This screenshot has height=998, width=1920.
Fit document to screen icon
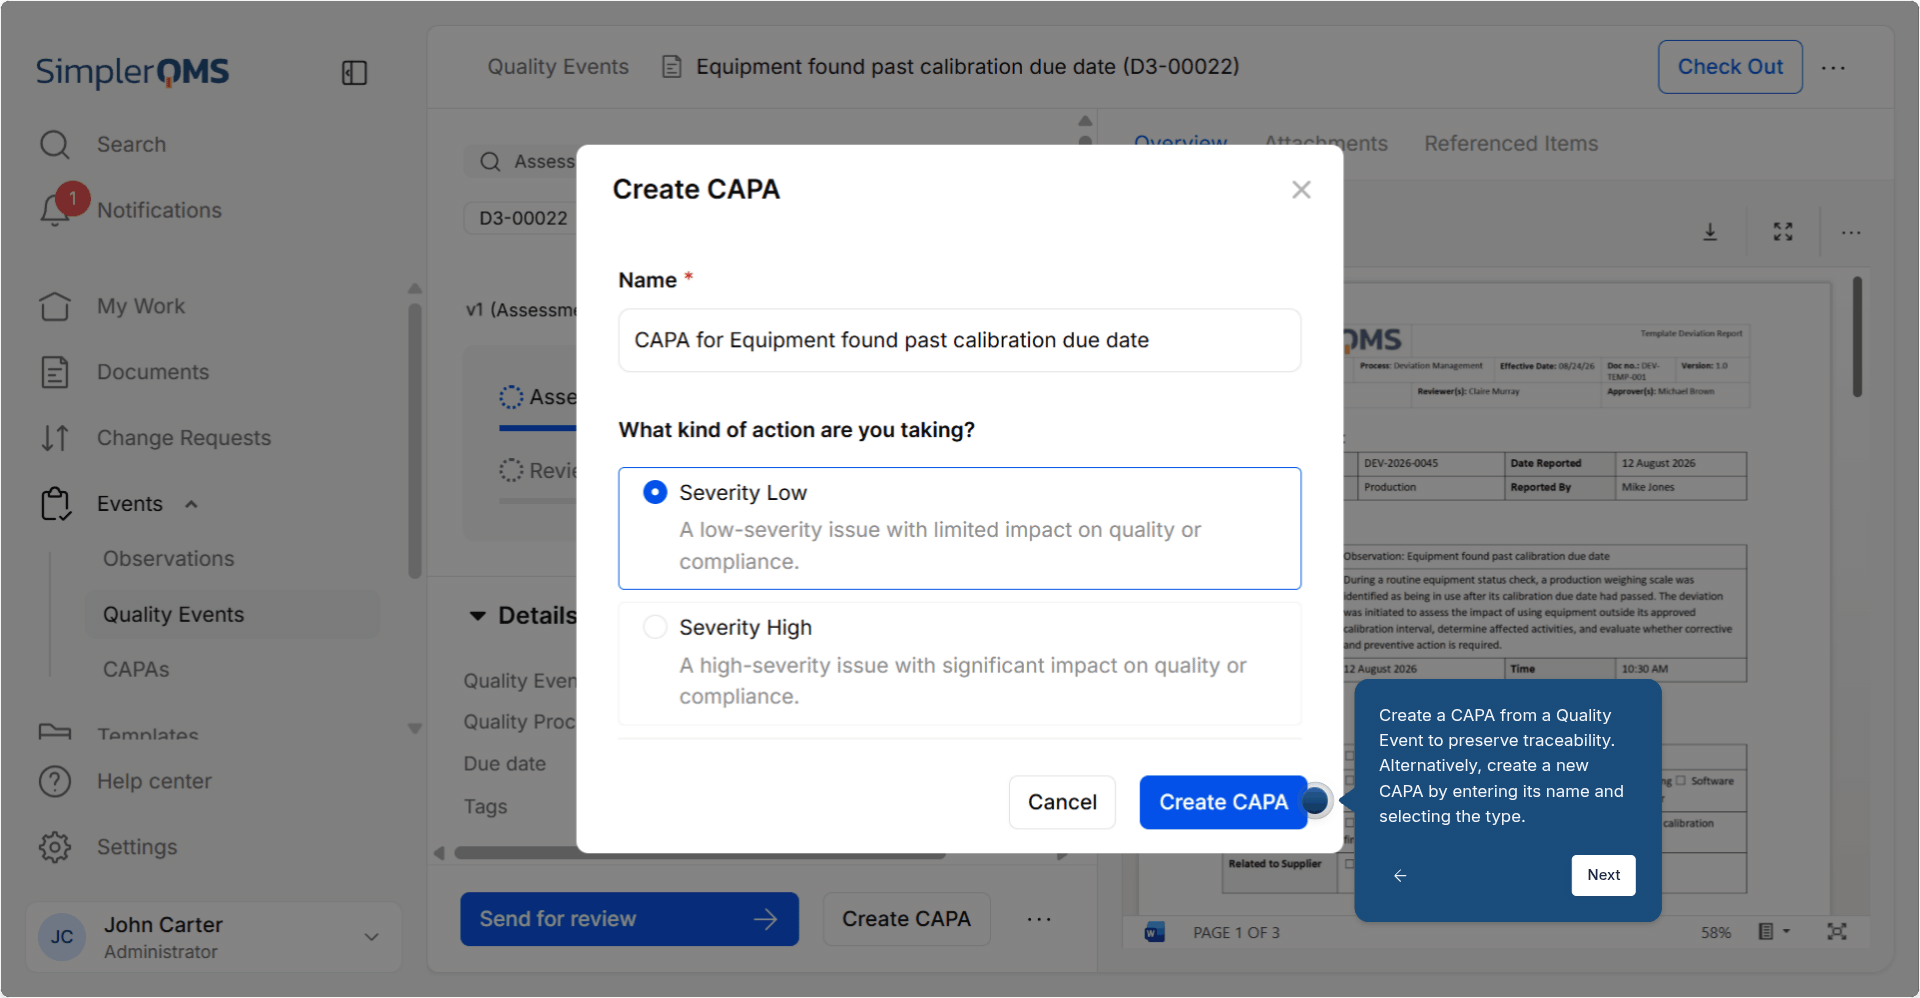[x=1837, y=932]
